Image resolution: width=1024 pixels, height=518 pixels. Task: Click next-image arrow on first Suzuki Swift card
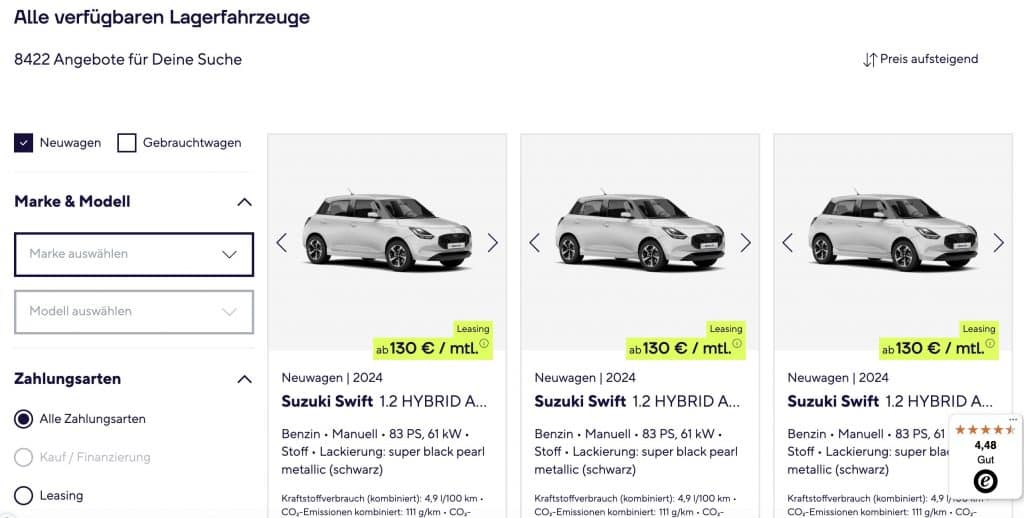click(x=492, y=242)
